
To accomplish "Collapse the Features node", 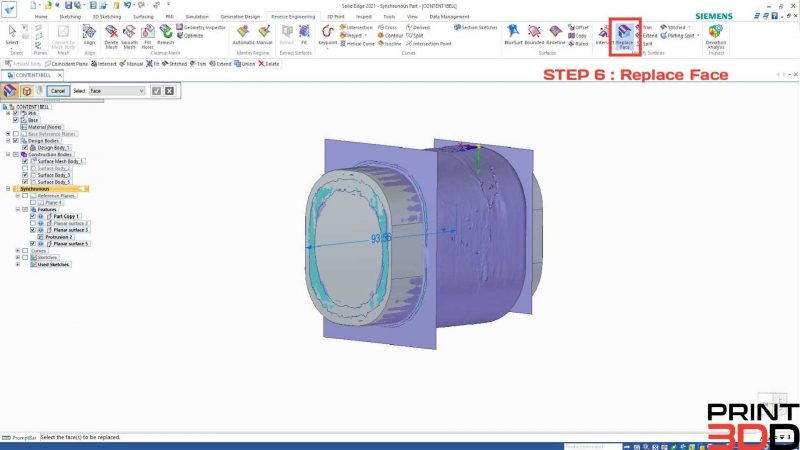I will 18,209.
